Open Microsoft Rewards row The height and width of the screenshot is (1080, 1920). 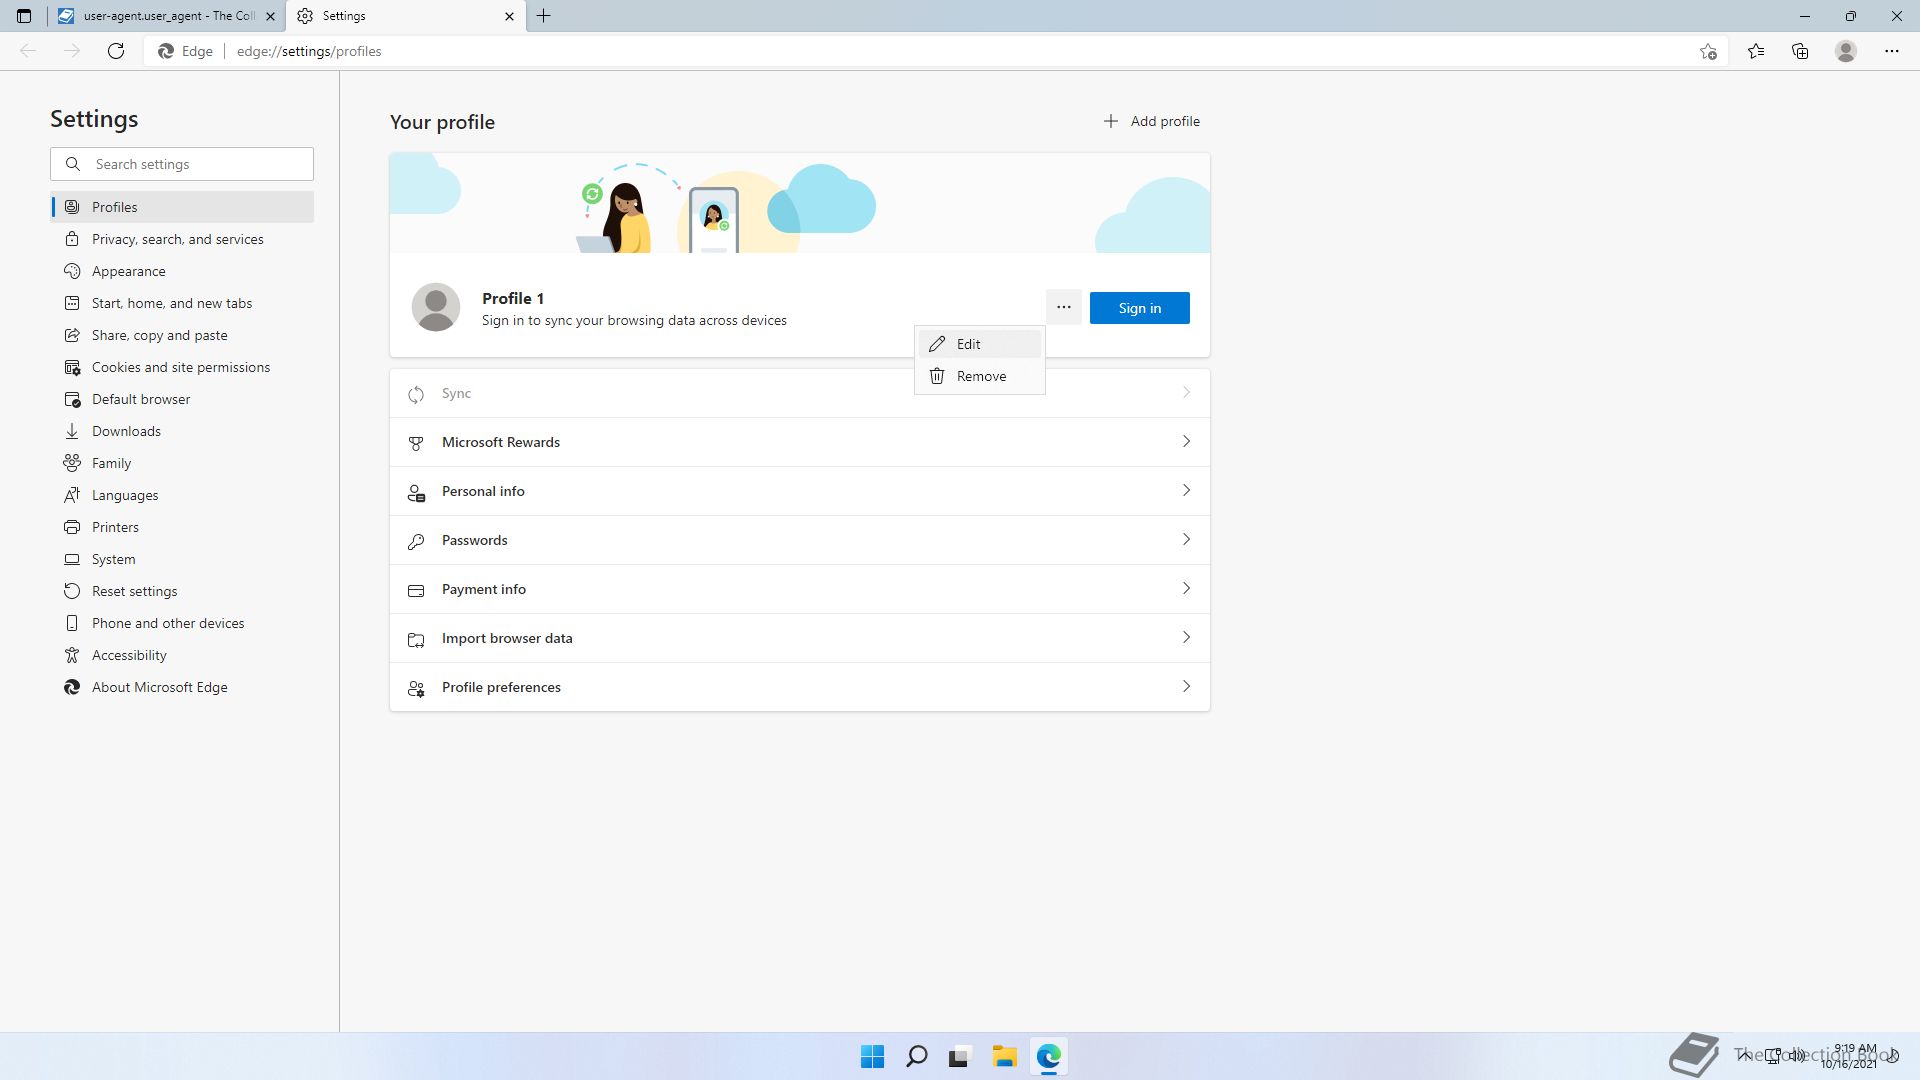pos(800,442)
